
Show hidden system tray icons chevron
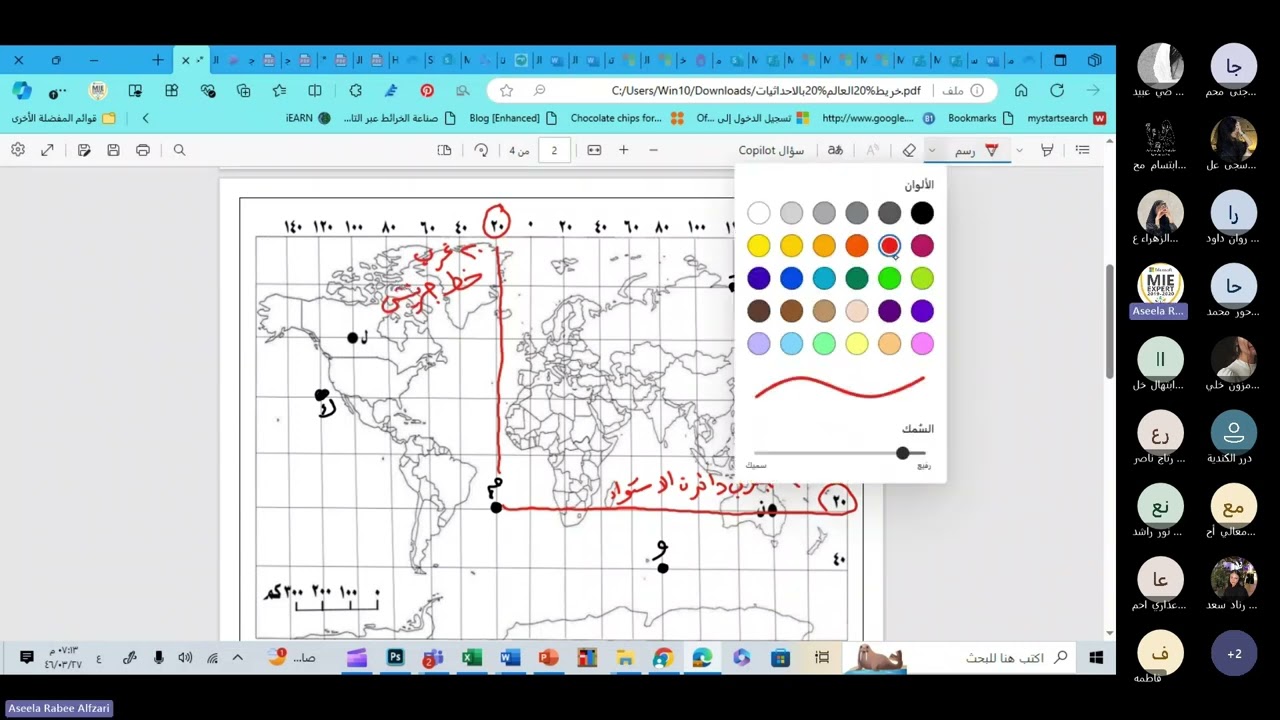237,657
